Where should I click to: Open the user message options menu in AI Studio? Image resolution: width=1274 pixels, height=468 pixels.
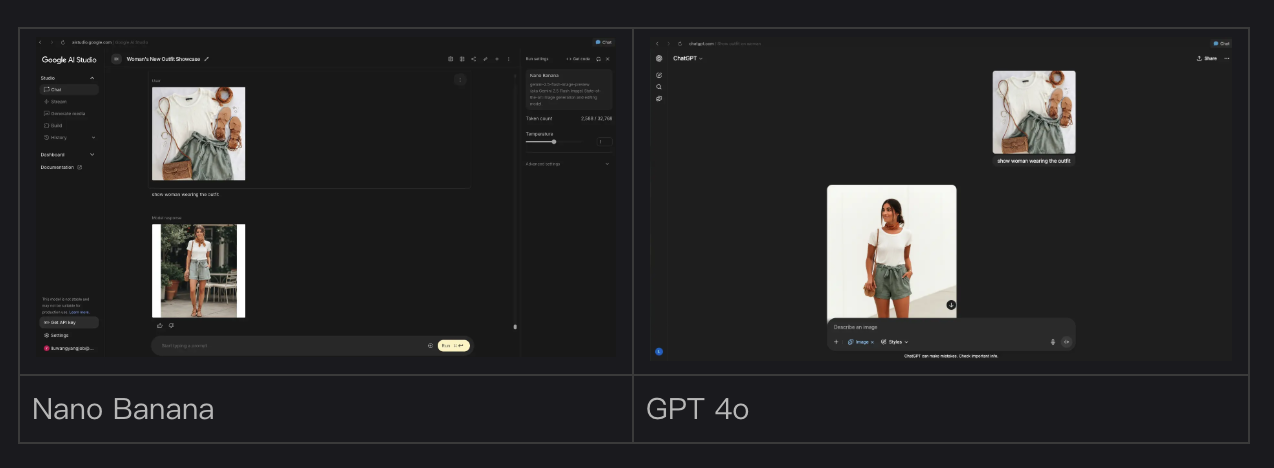coord(460,80)
